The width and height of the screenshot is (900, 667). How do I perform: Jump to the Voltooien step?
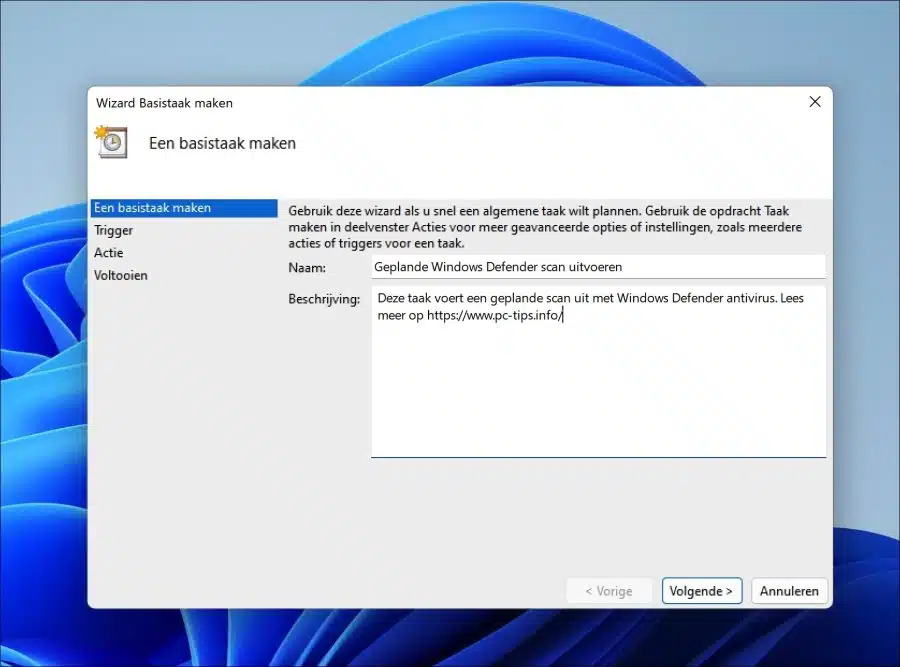pyautogui.click(x=121, y=275)
